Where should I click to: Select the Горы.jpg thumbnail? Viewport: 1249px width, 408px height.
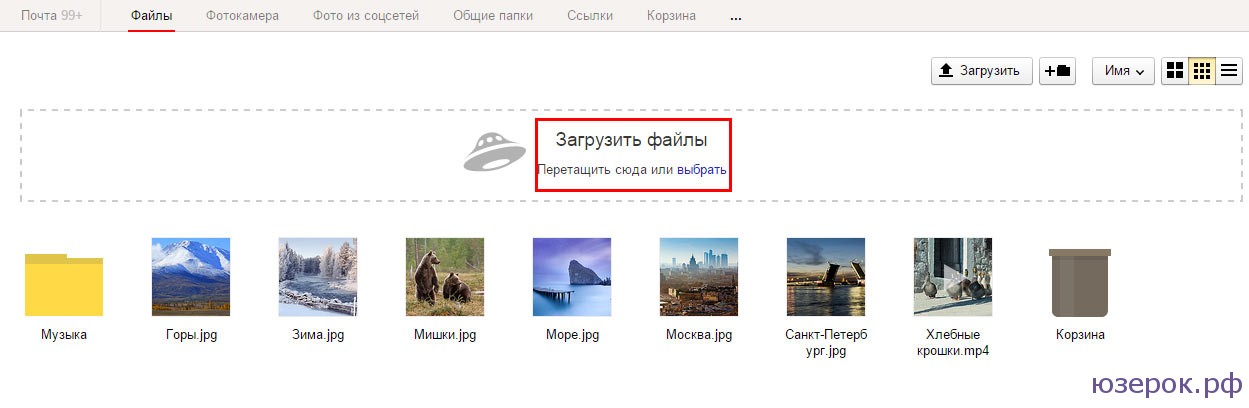[190, 277]
